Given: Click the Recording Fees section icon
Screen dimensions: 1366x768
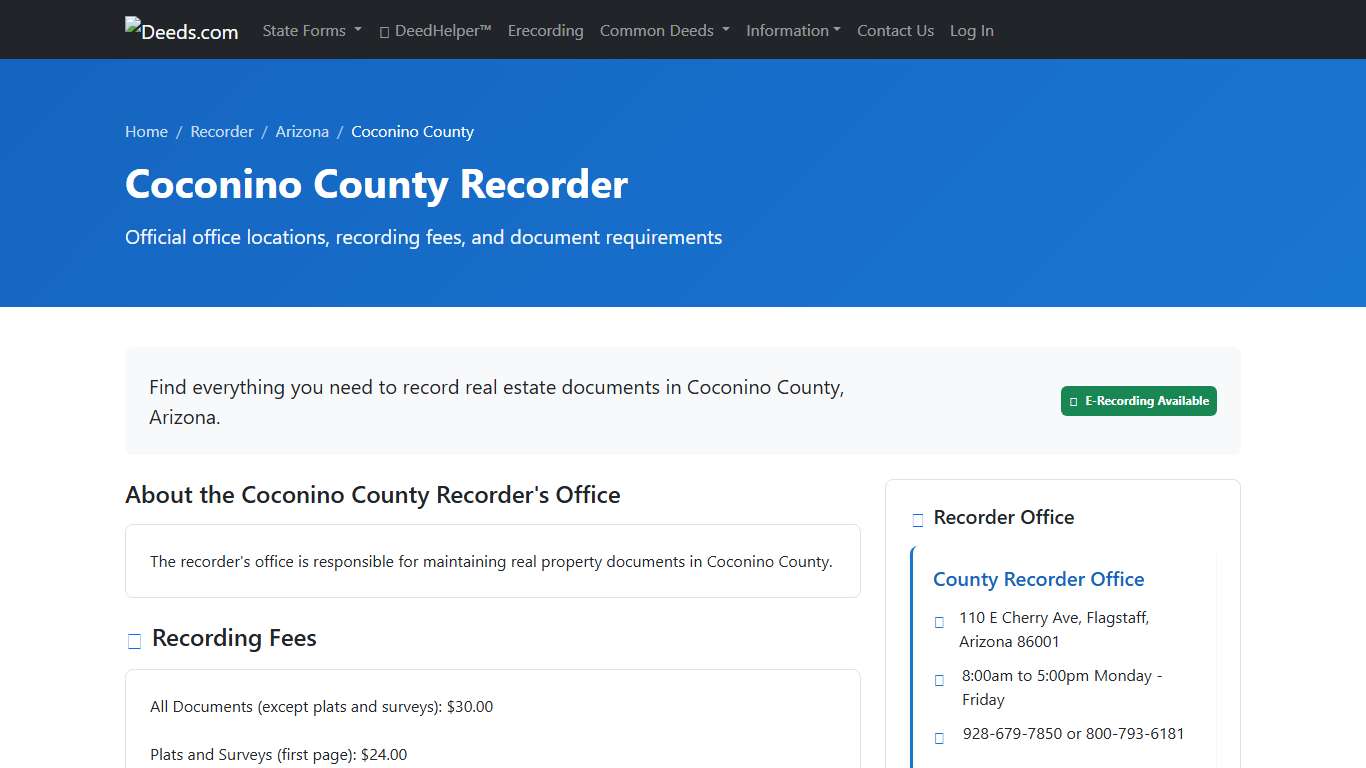Looking at the screenshot, I should [x=134, y=640].
